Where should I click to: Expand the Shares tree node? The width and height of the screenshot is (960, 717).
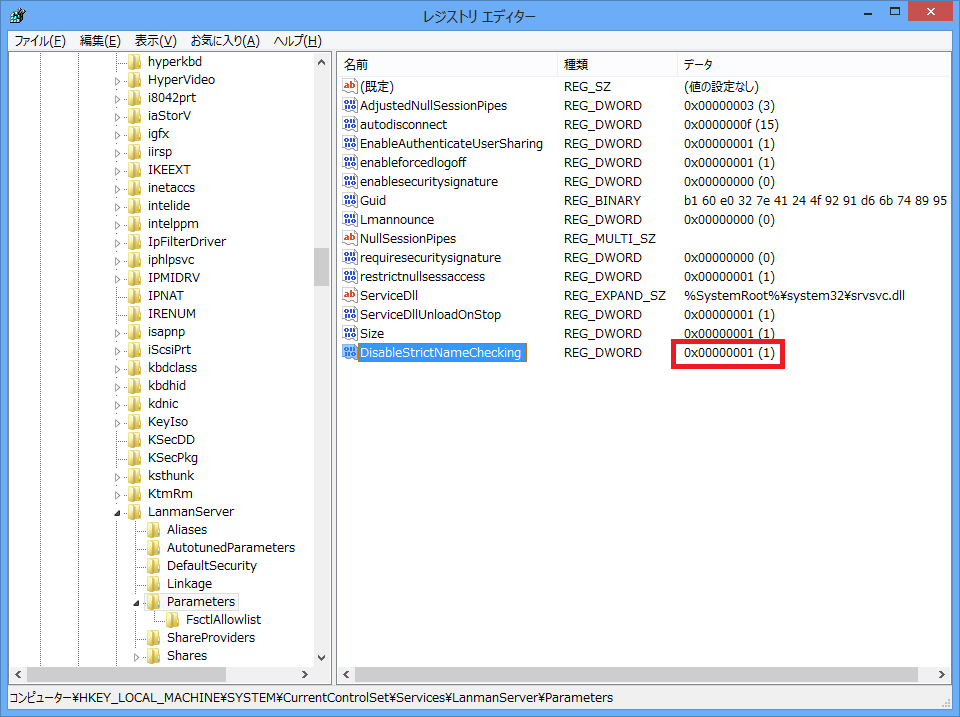tap(137, 656)
